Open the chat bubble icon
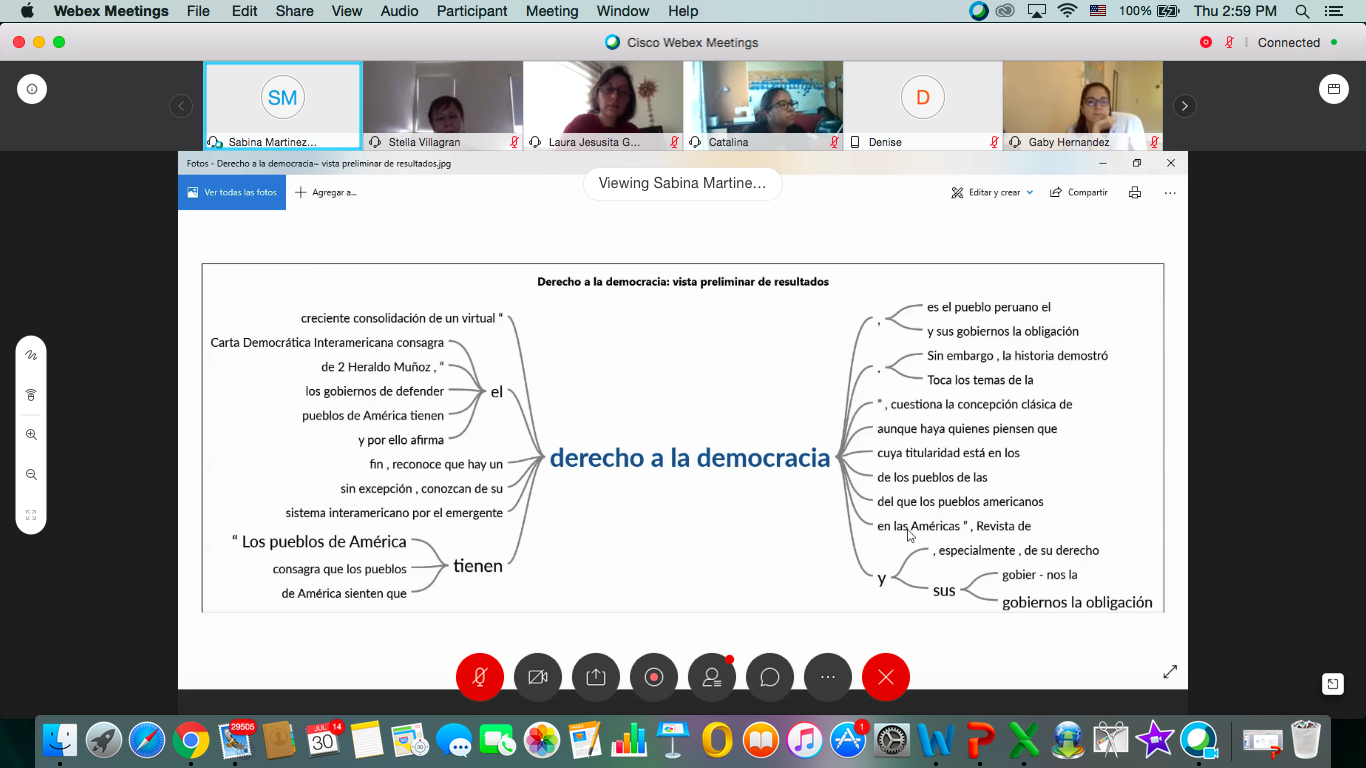This screenshot has height=768, width=1366. click(x=770, y=677)
